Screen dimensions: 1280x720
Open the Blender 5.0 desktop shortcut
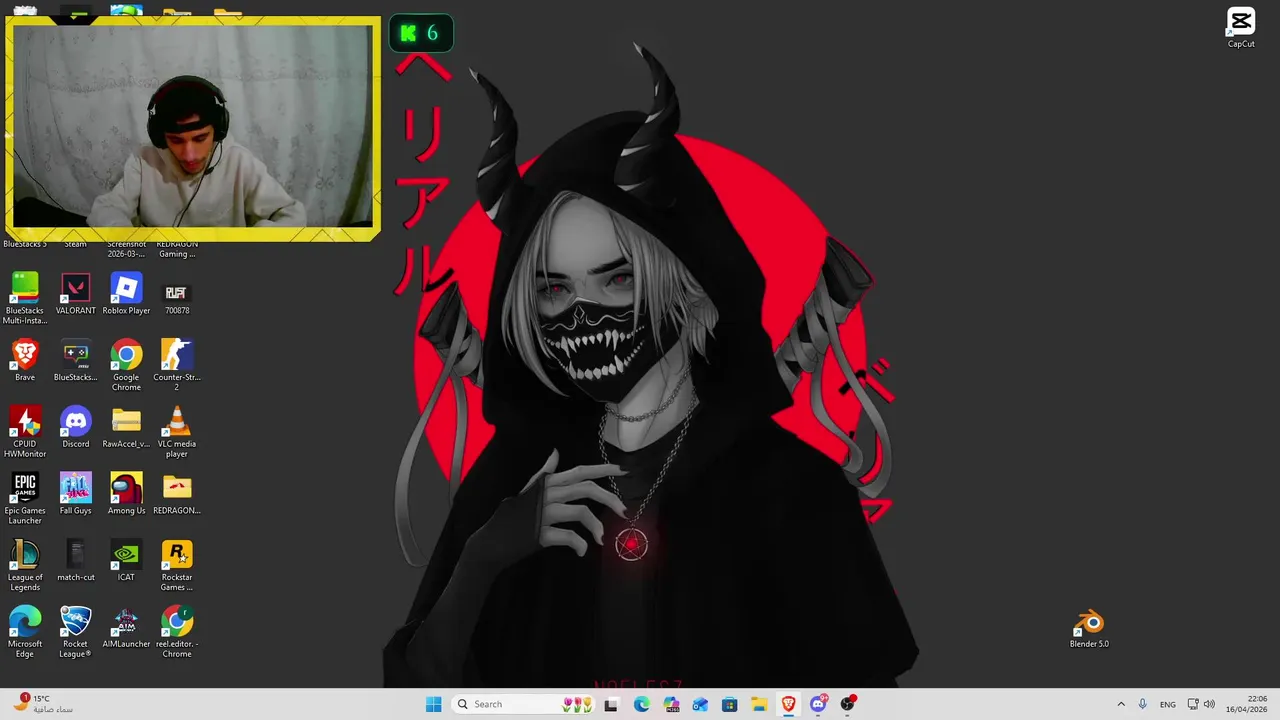(x=1089, y=629)
